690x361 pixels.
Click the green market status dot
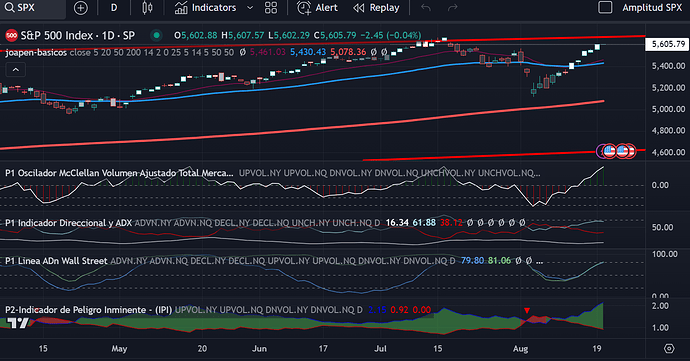pyautogui.click(x=156, y=35)
